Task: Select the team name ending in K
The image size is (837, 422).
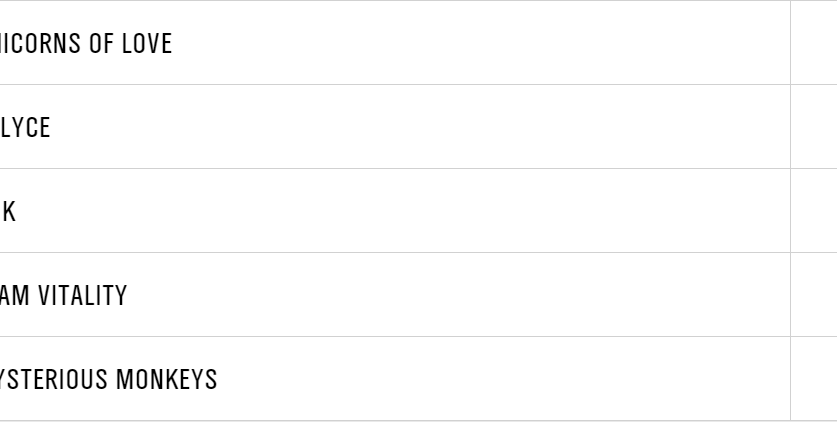Action: pyautogui.click(x=8, y=212)
